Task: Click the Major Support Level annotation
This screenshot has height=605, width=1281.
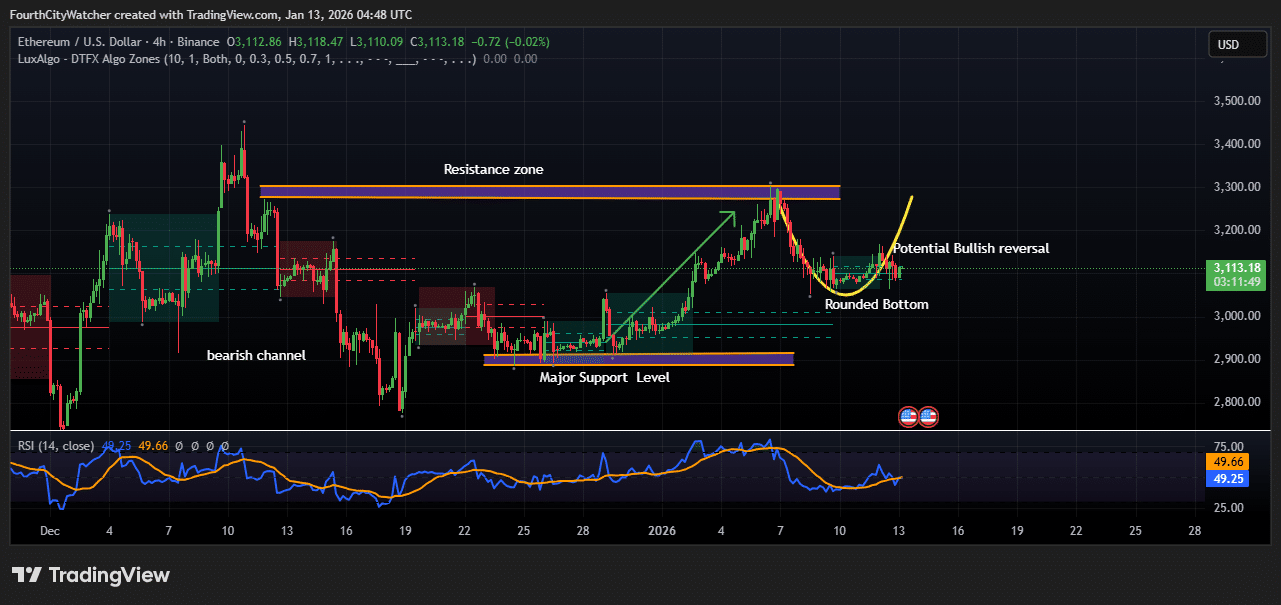Action: (x=605, y=378)
